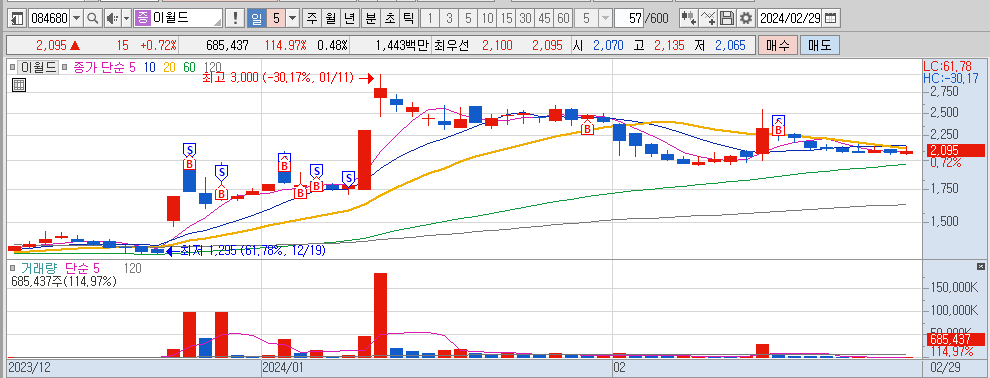Select the 15 interval button
The width and height of the screenshot is (990, 378).
pyautogui.click(x=506, y=18)
